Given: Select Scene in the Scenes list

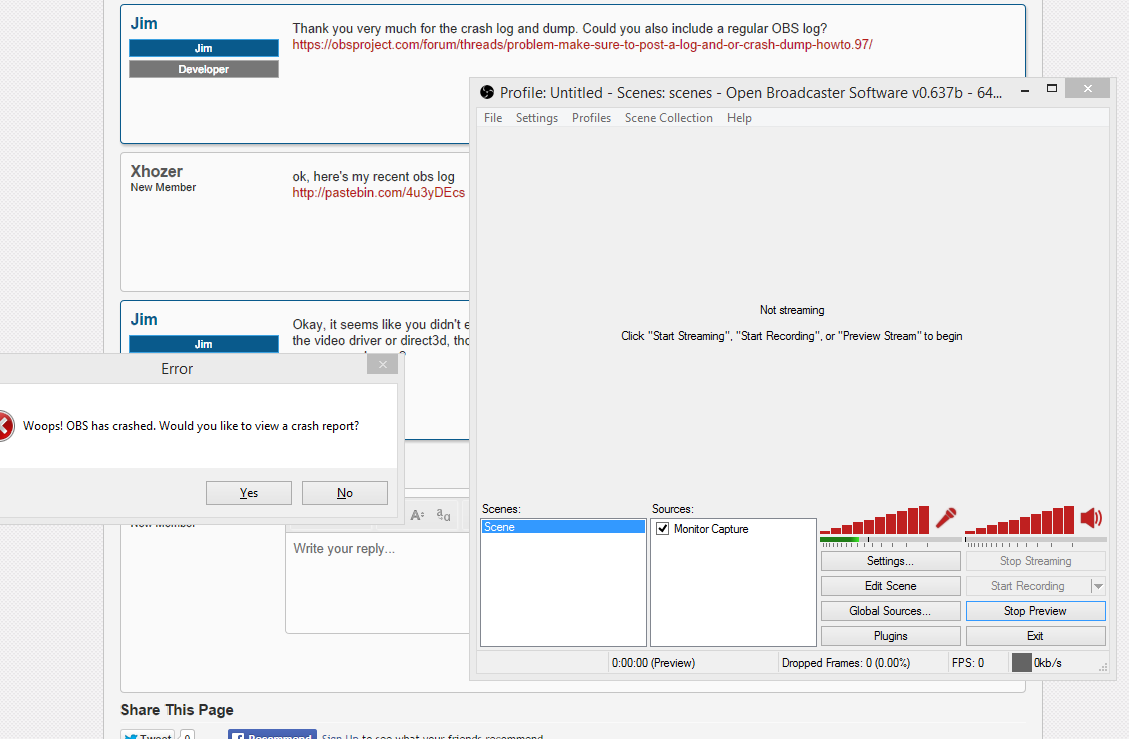Looking at the screenshot, I should (x=563, y=527).
